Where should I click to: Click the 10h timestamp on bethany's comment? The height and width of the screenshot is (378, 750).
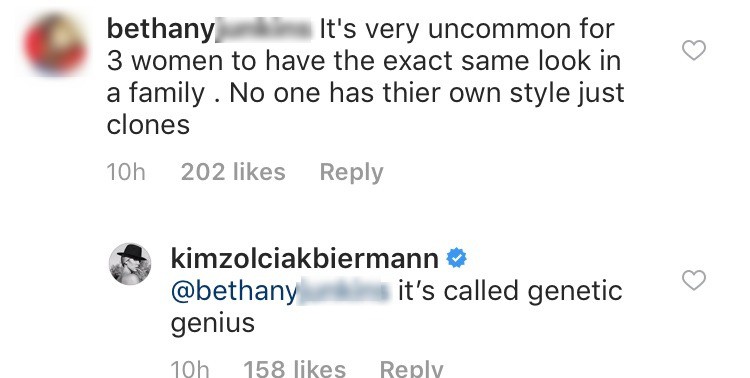click(x=126, y=172)
